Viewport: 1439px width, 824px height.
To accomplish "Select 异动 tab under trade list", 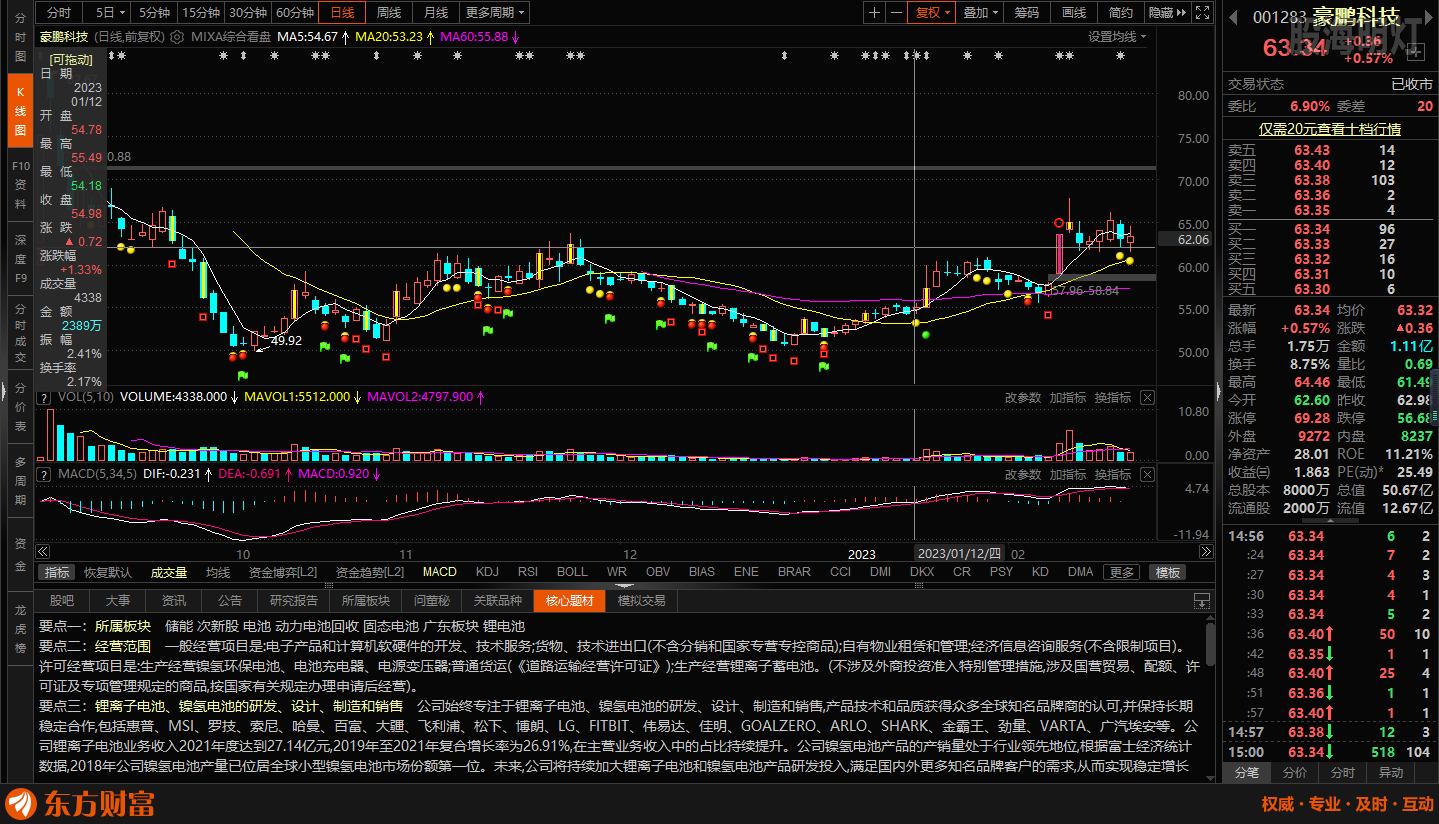I will (x=1391, y=773).
